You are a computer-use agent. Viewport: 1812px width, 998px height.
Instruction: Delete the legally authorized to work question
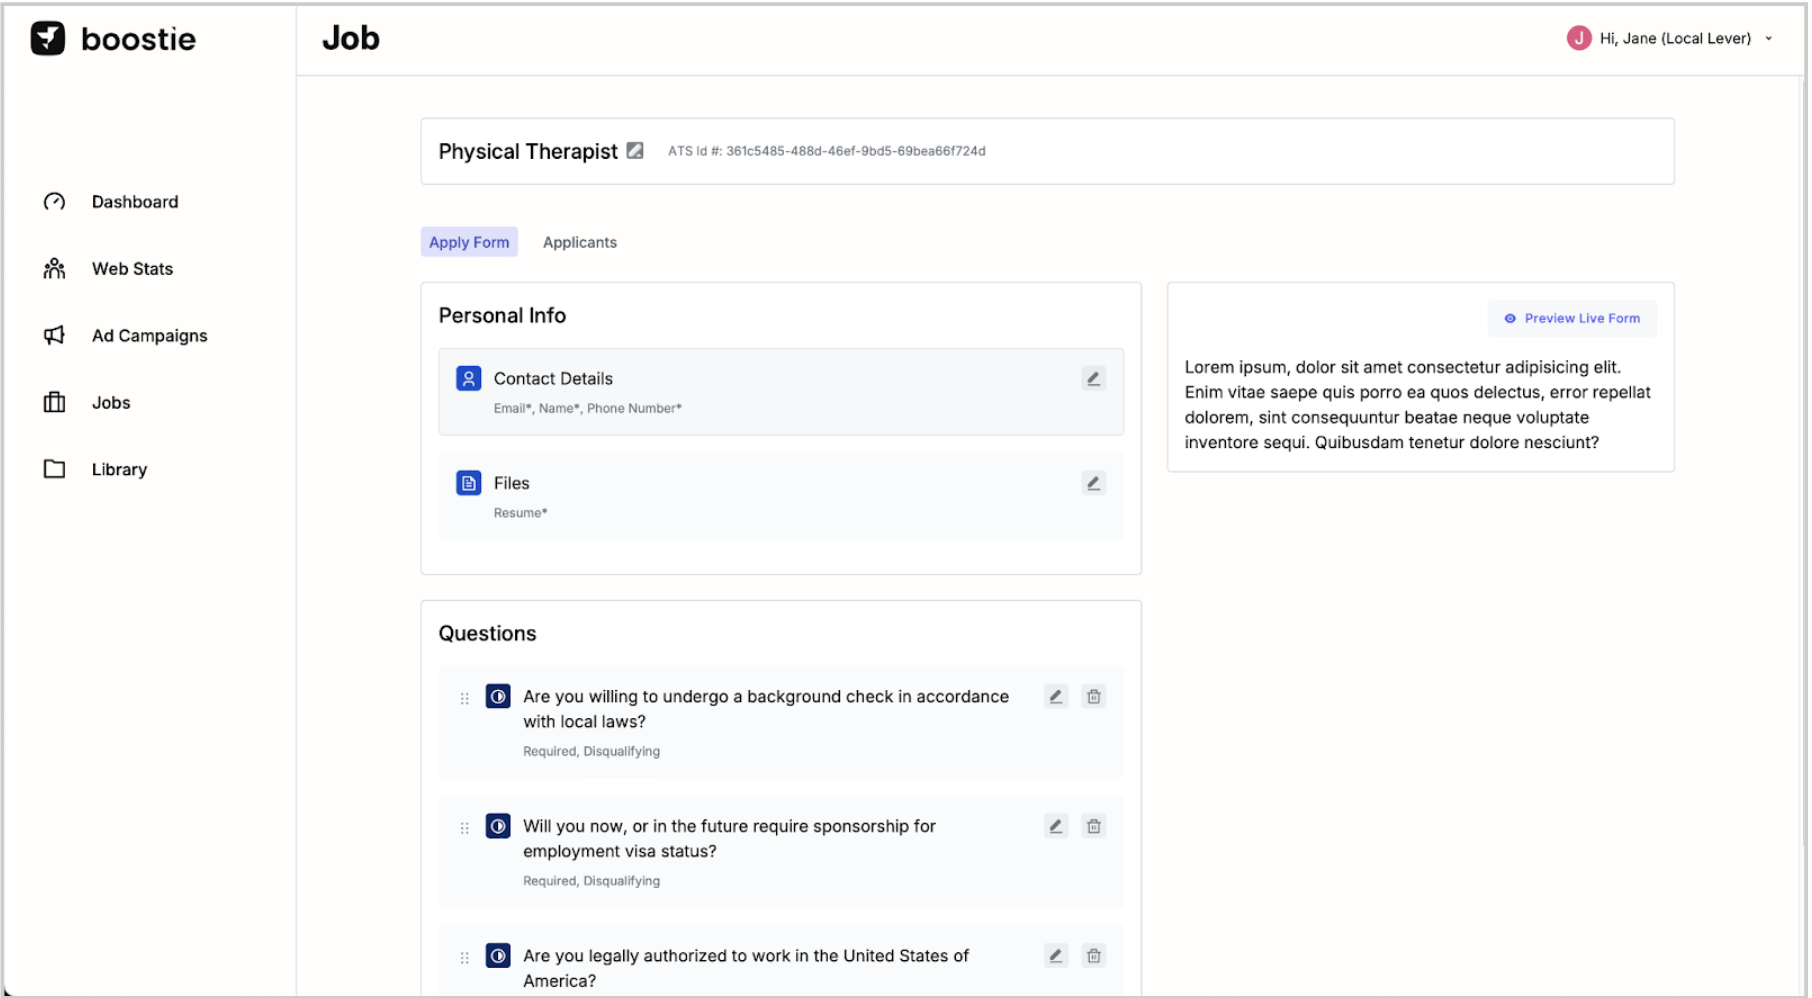(1094, 956)
